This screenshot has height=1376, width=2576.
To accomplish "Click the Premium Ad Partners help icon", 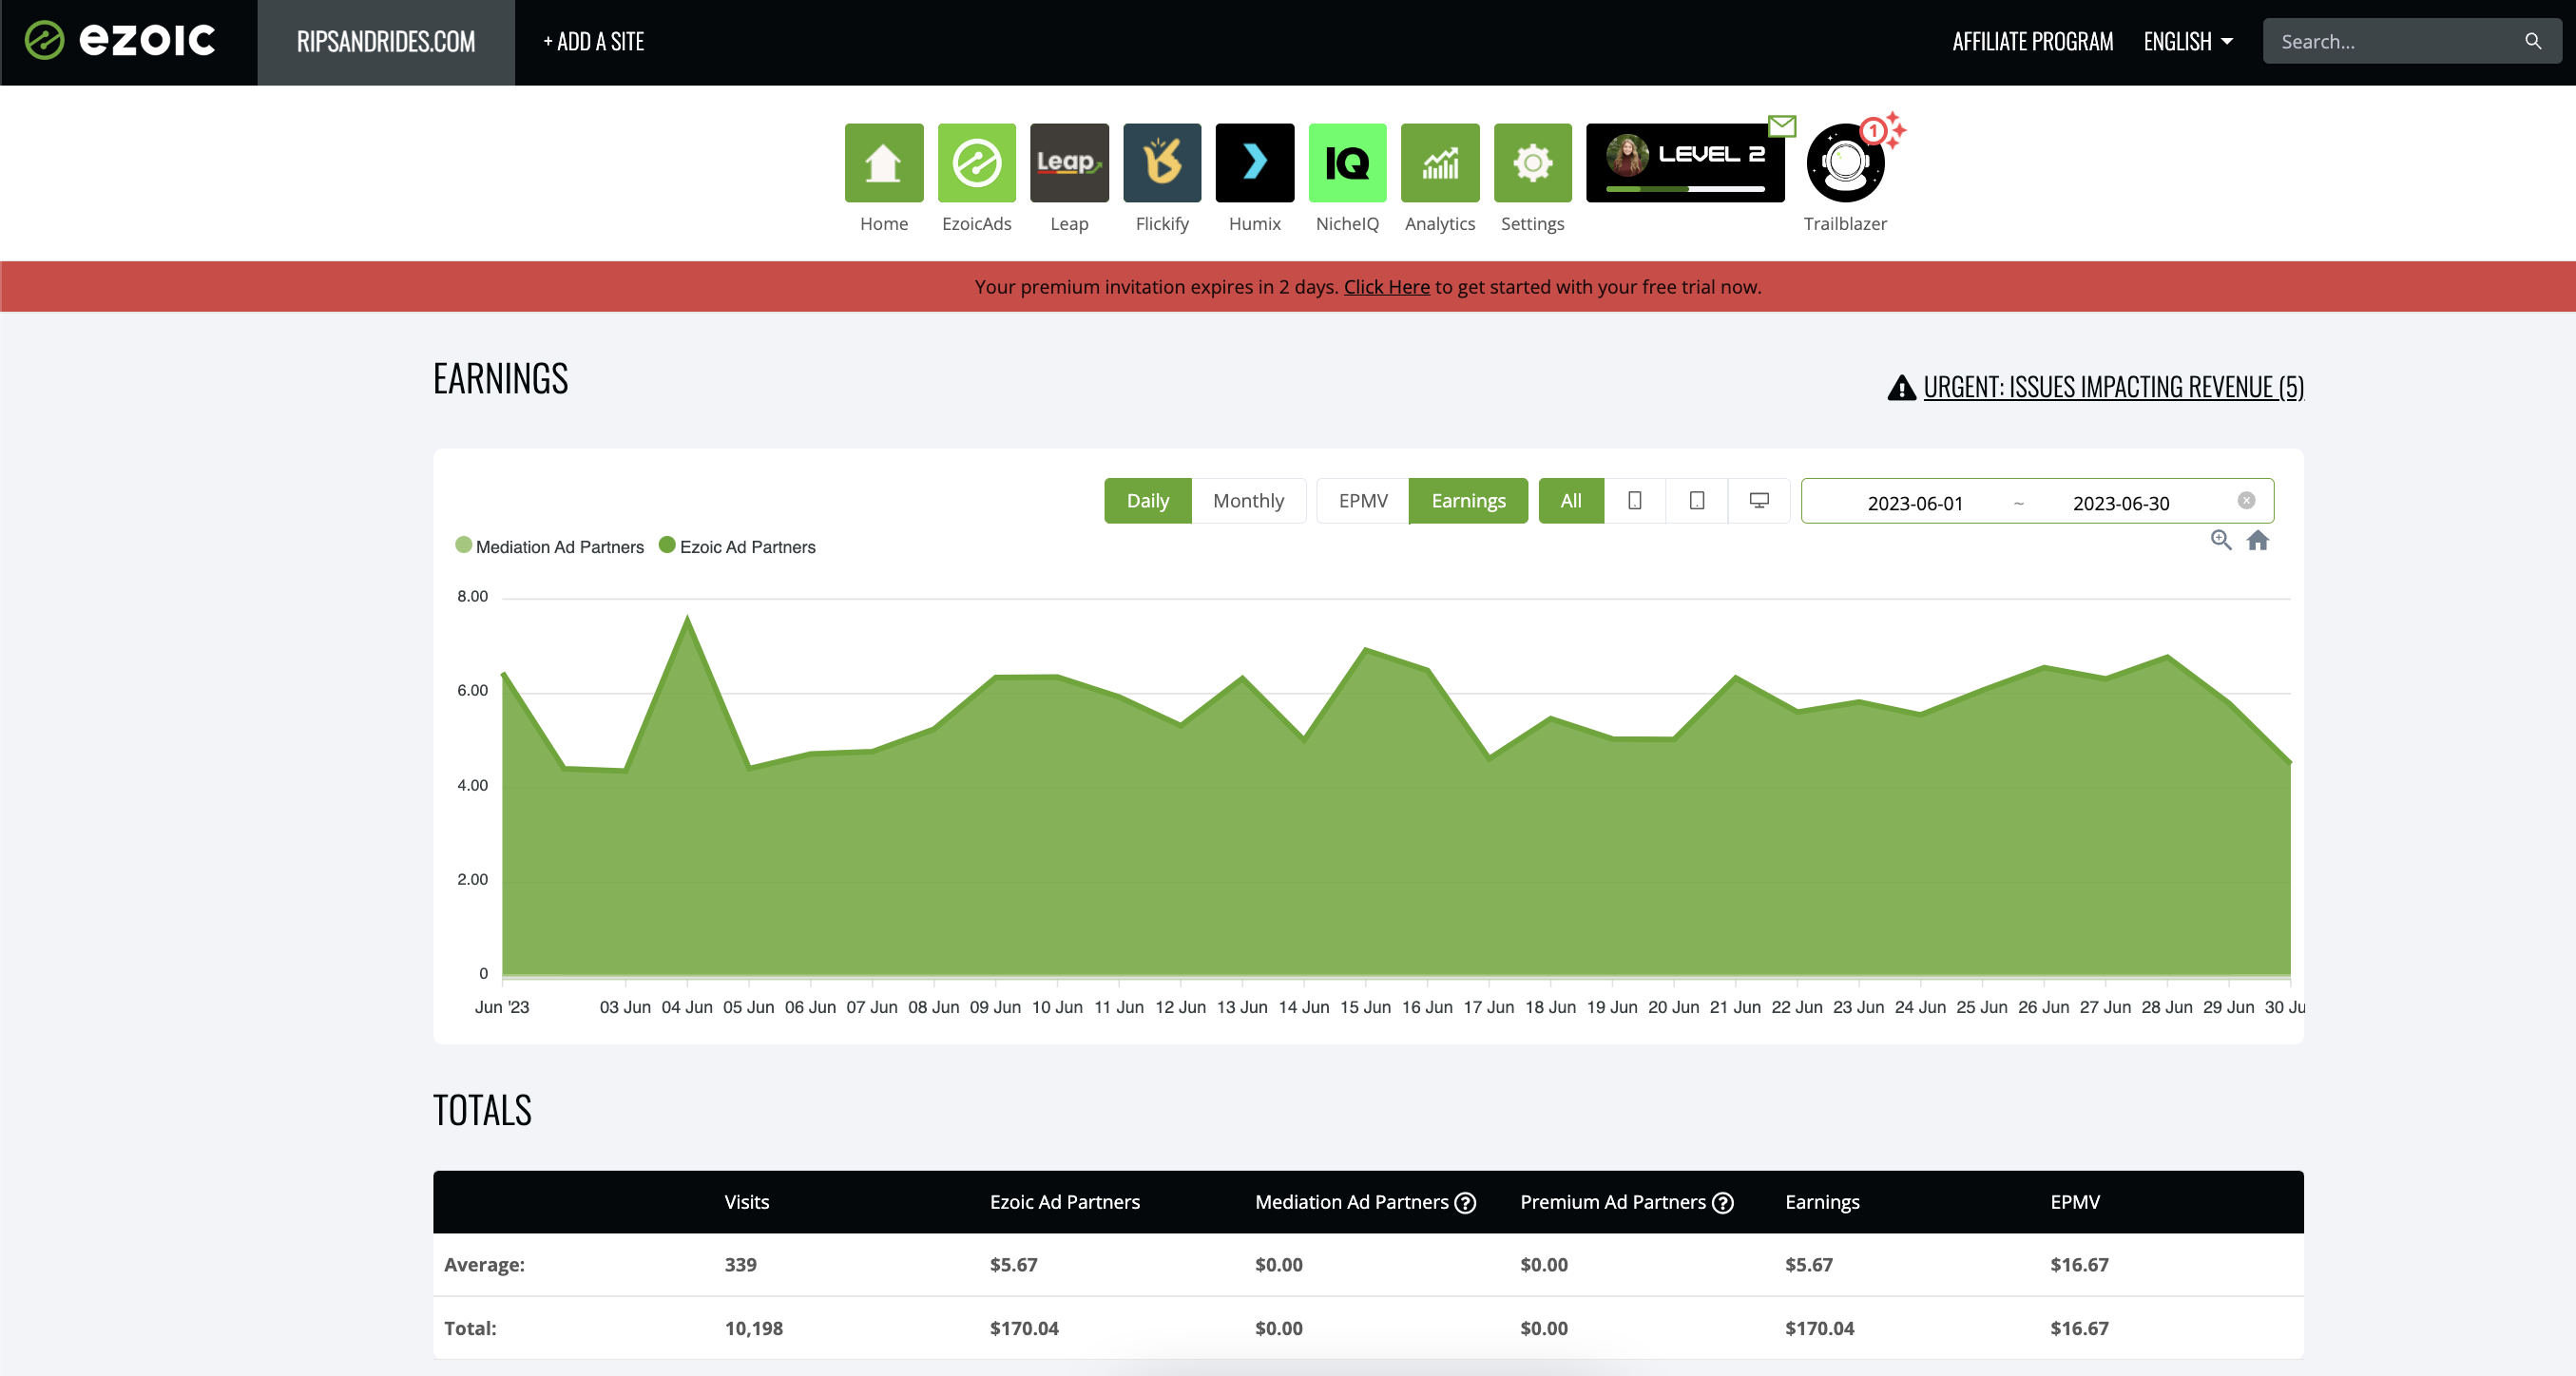I will coord(1723,1203).
